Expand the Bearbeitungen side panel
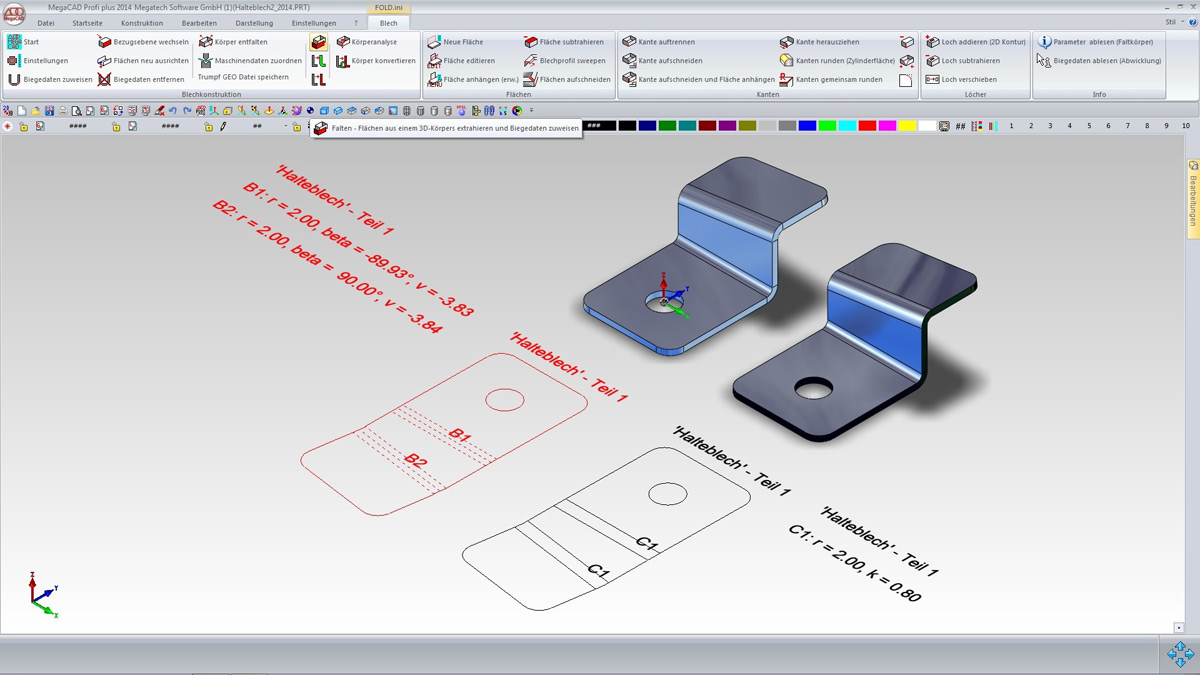Image resolution: width=1200 pixels, height=675 pixels. (x=1192, y=198)
